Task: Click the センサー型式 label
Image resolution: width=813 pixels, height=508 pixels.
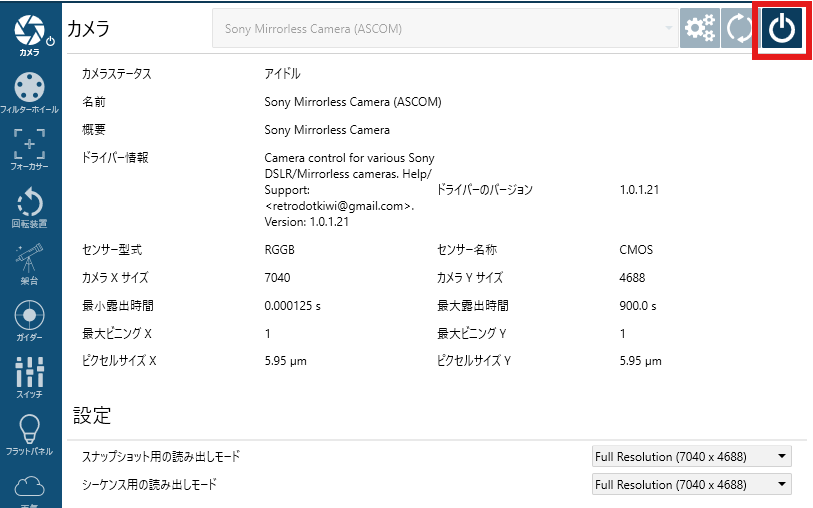Action: point(112,250)
